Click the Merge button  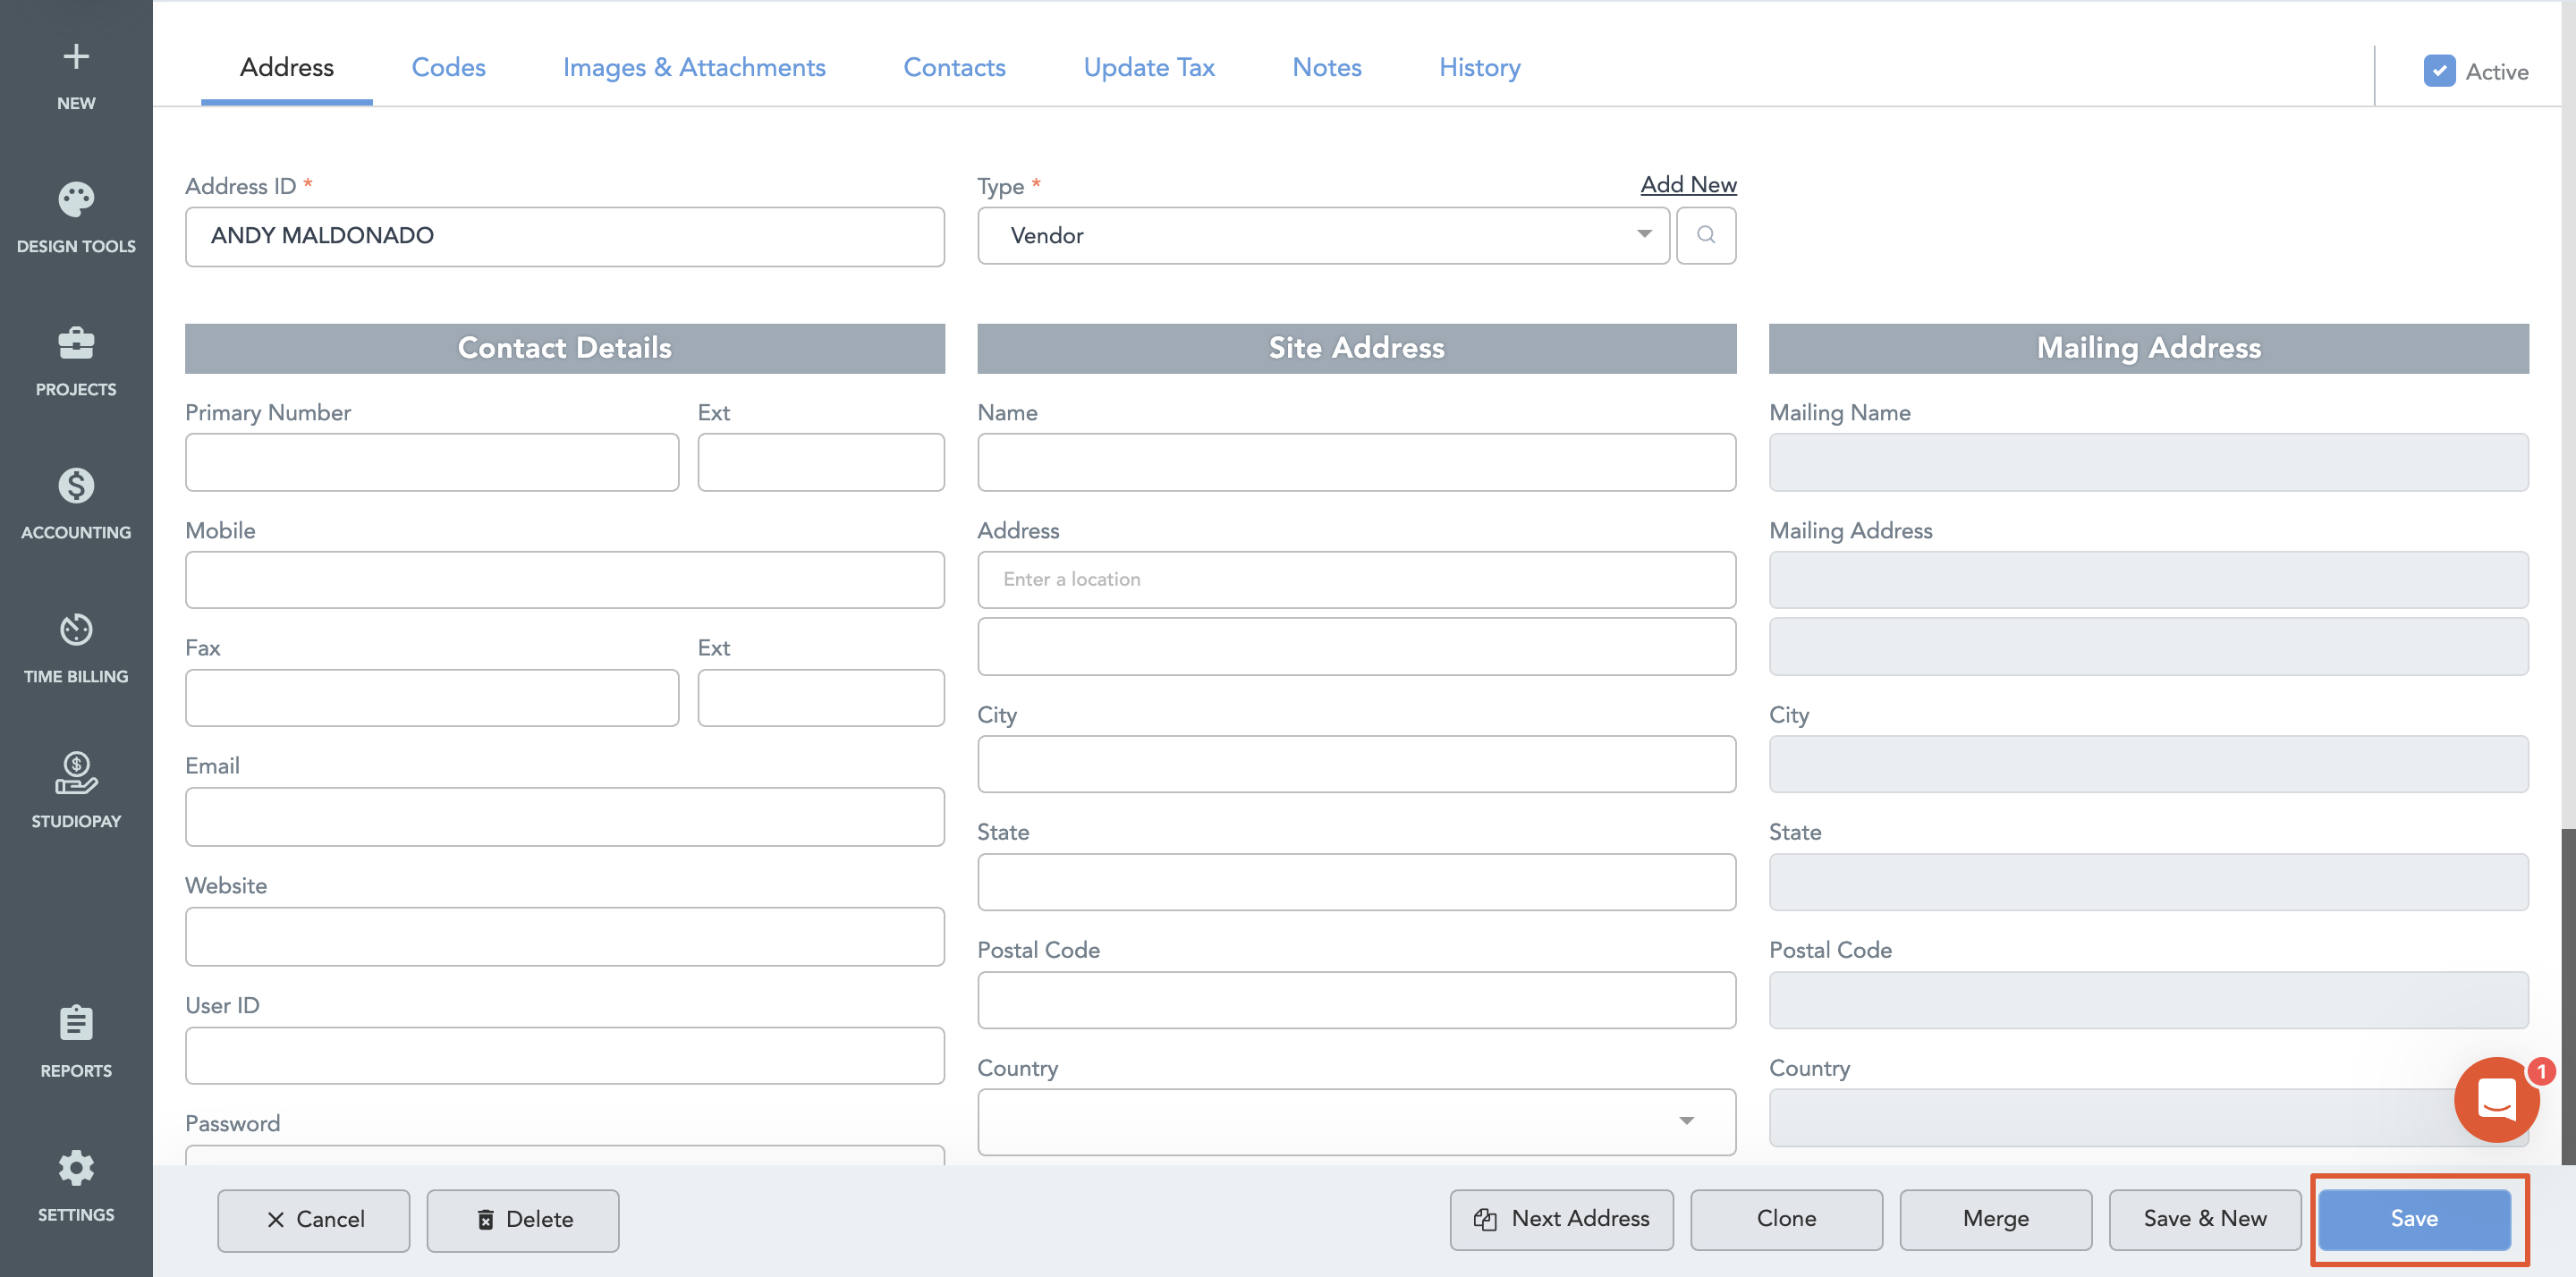point(1995,1218)
